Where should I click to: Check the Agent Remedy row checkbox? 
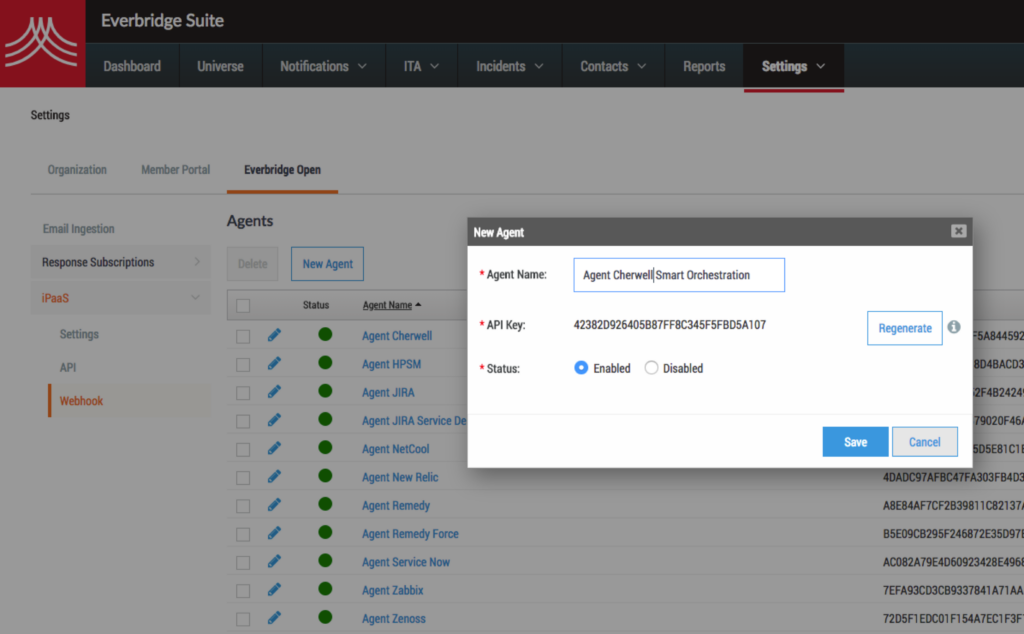click(x=243, y=505)
